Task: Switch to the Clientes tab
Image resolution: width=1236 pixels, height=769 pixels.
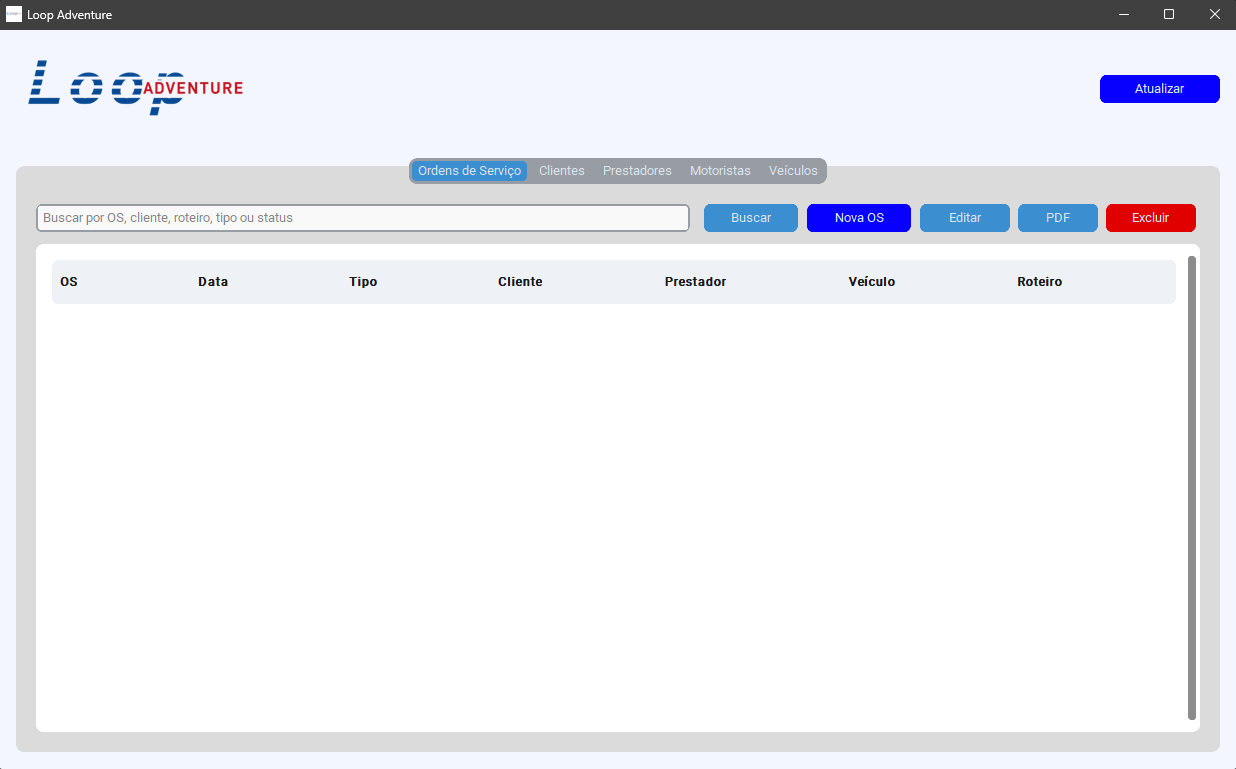Action: tap(562, 171)
